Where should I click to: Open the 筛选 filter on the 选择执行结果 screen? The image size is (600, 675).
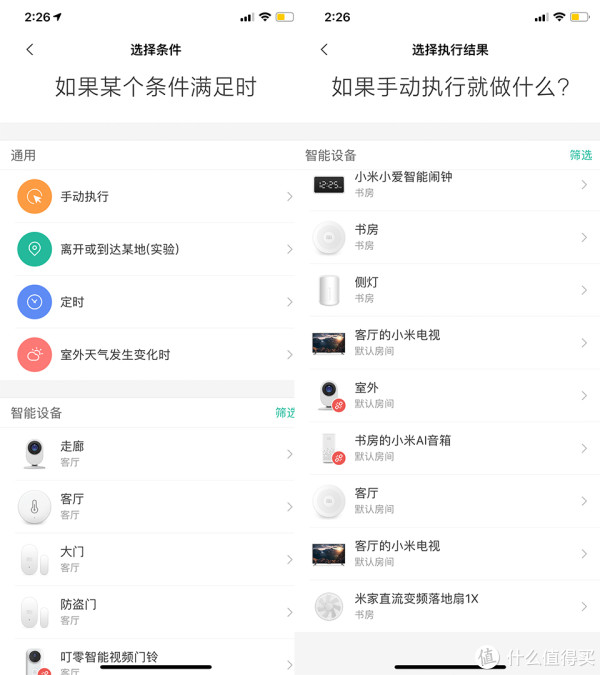580,155
